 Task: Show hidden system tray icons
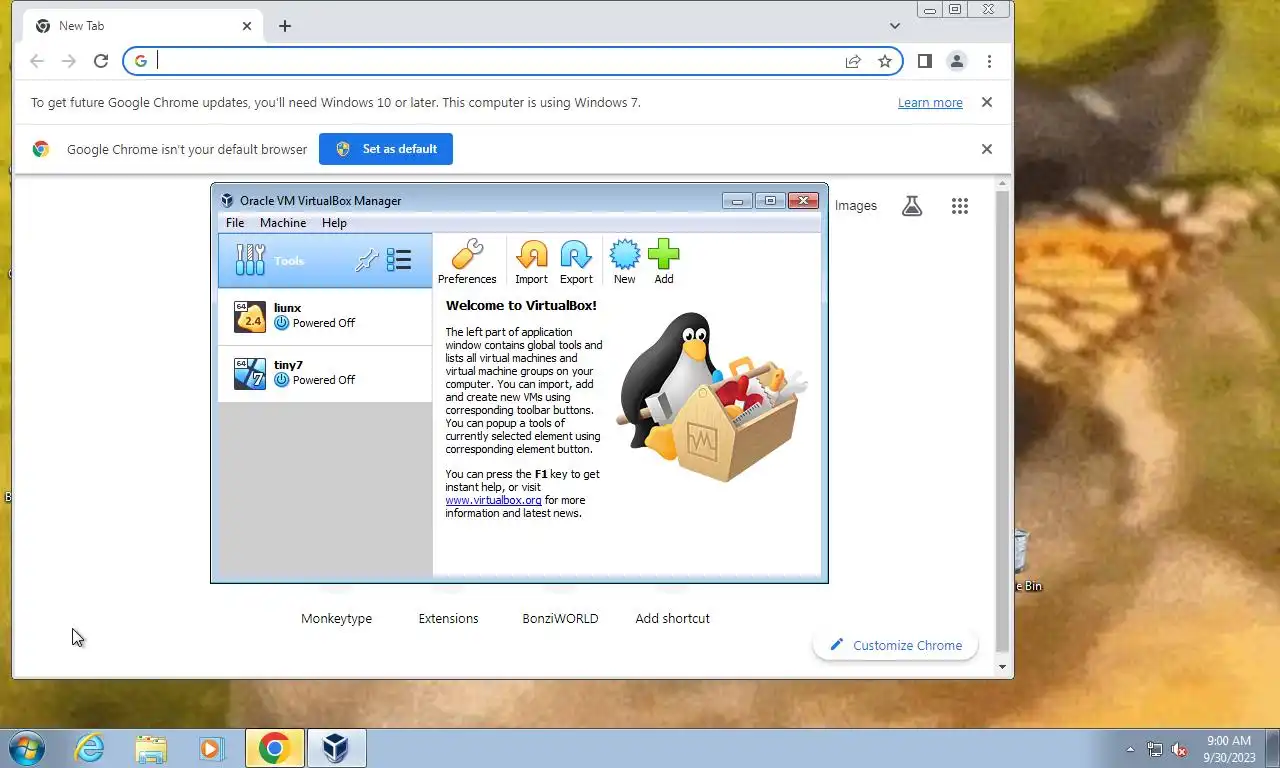click(1130, 749)
